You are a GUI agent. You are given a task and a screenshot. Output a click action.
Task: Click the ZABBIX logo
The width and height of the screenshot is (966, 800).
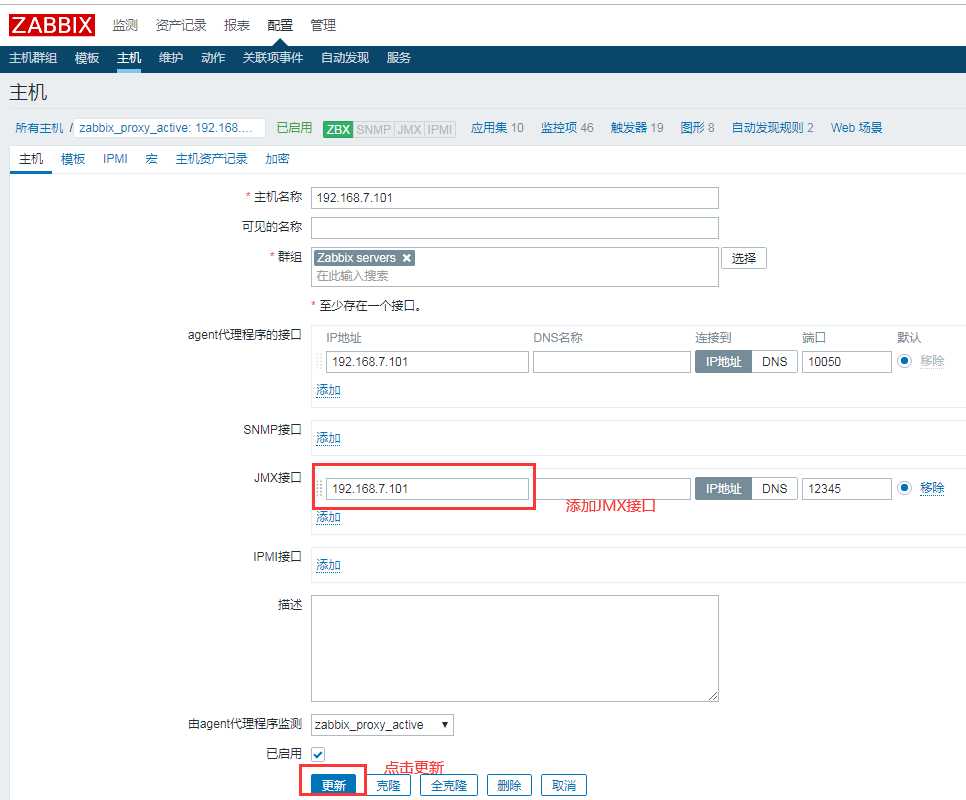coord(52,25)
